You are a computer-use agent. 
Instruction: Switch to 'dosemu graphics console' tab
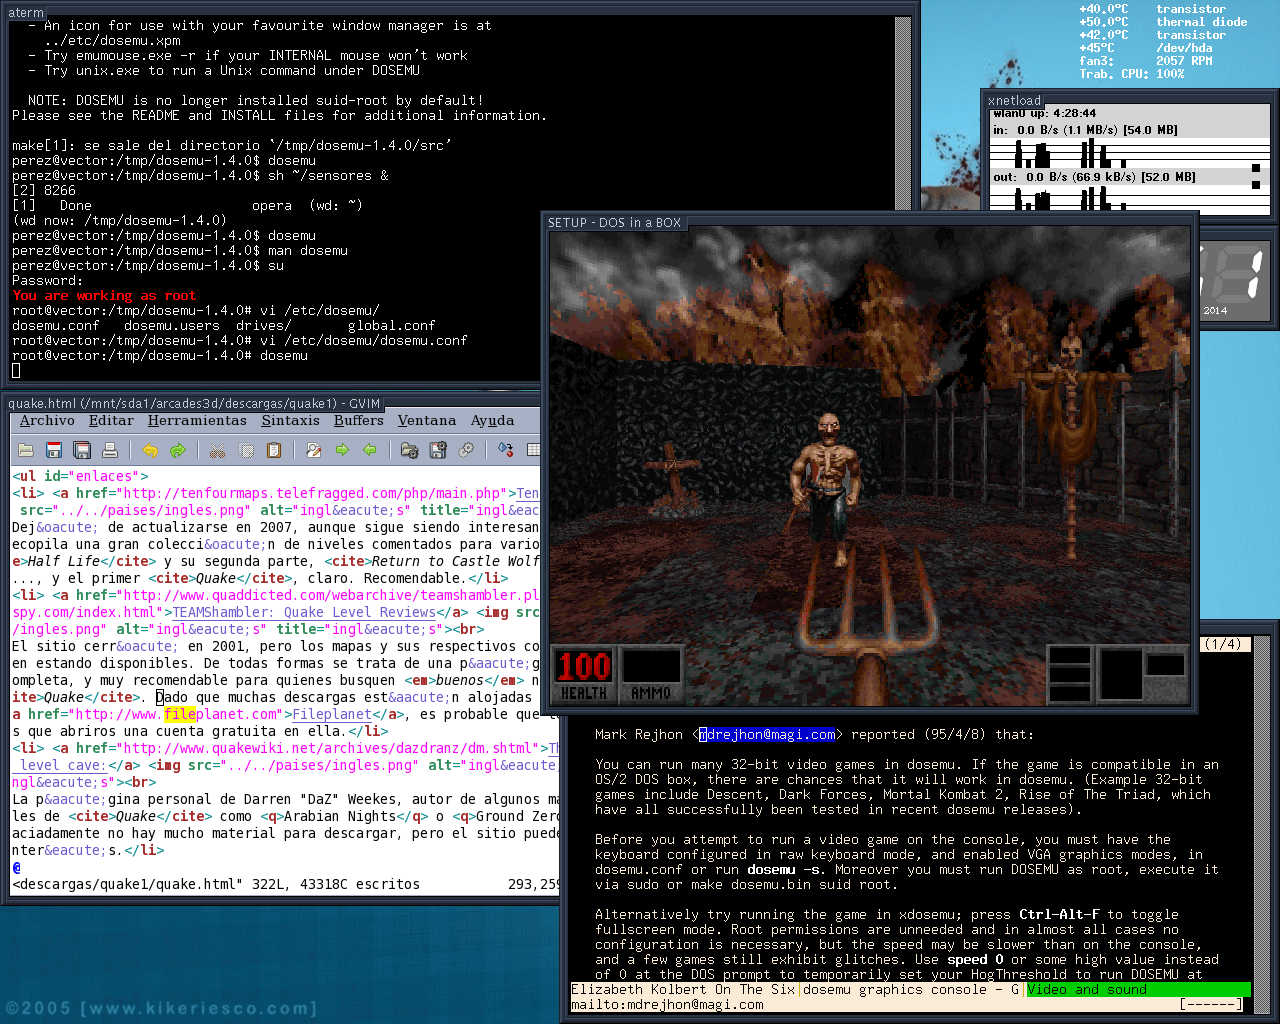click(910, 990)
